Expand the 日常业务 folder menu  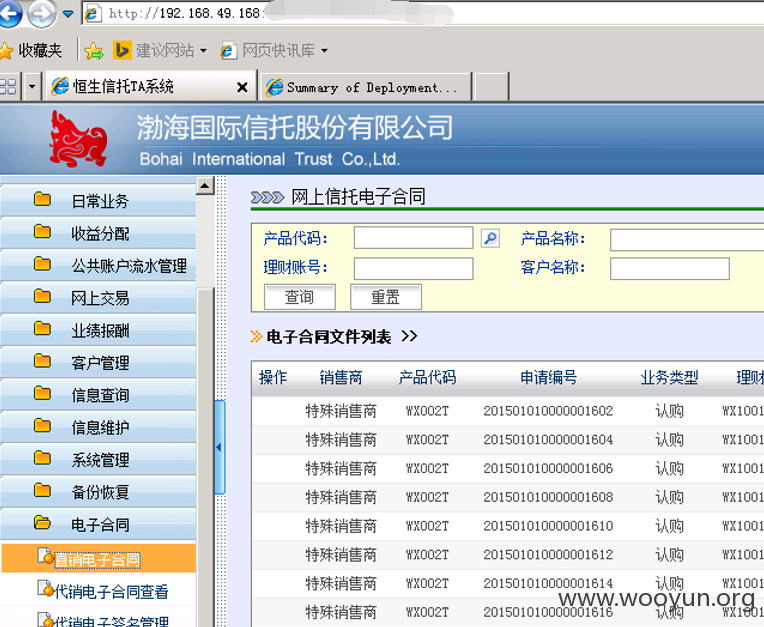tap(98, 200)
